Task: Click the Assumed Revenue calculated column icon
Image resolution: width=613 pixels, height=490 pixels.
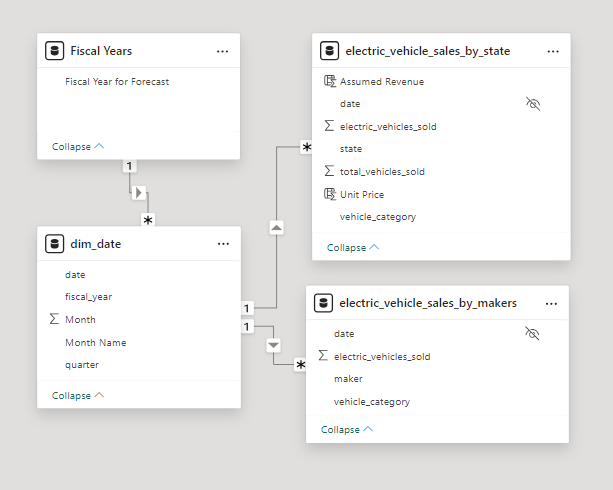Action: click(x=329, y=81)
